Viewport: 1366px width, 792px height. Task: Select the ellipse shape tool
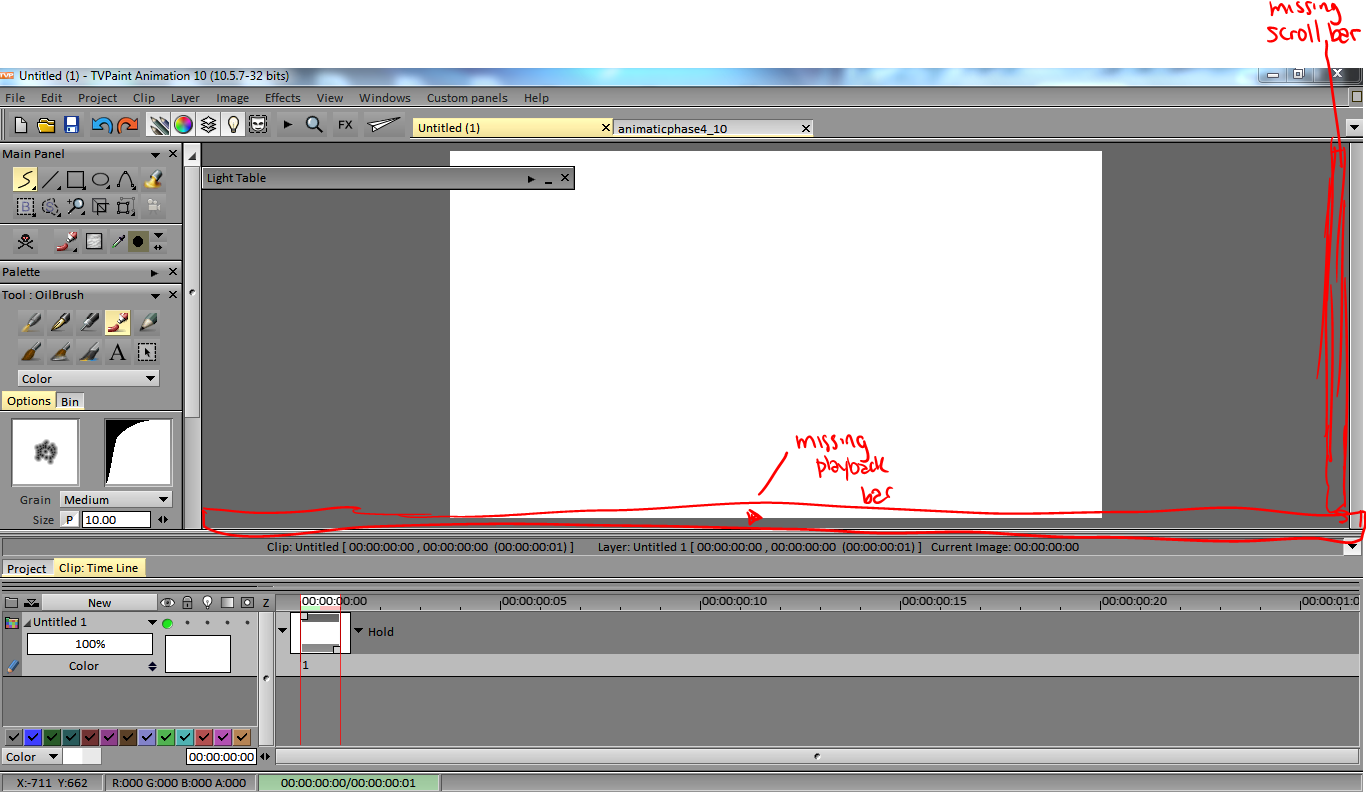click(x=100, y=180)
